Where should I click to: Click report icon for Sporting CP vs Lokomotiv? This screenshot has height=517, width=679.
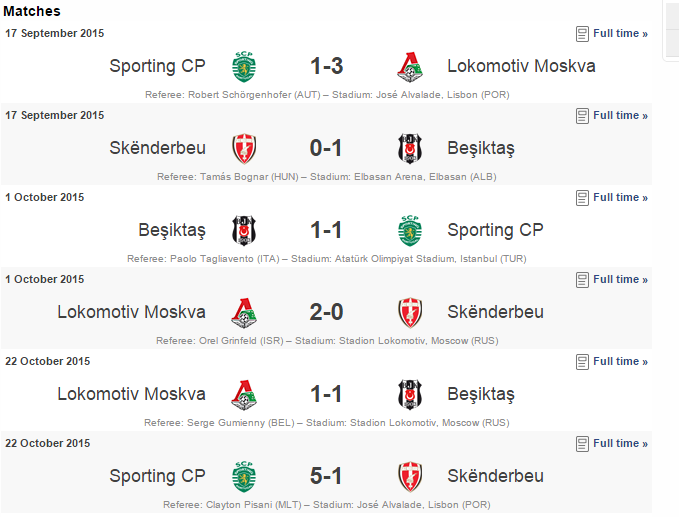point(582,34)
